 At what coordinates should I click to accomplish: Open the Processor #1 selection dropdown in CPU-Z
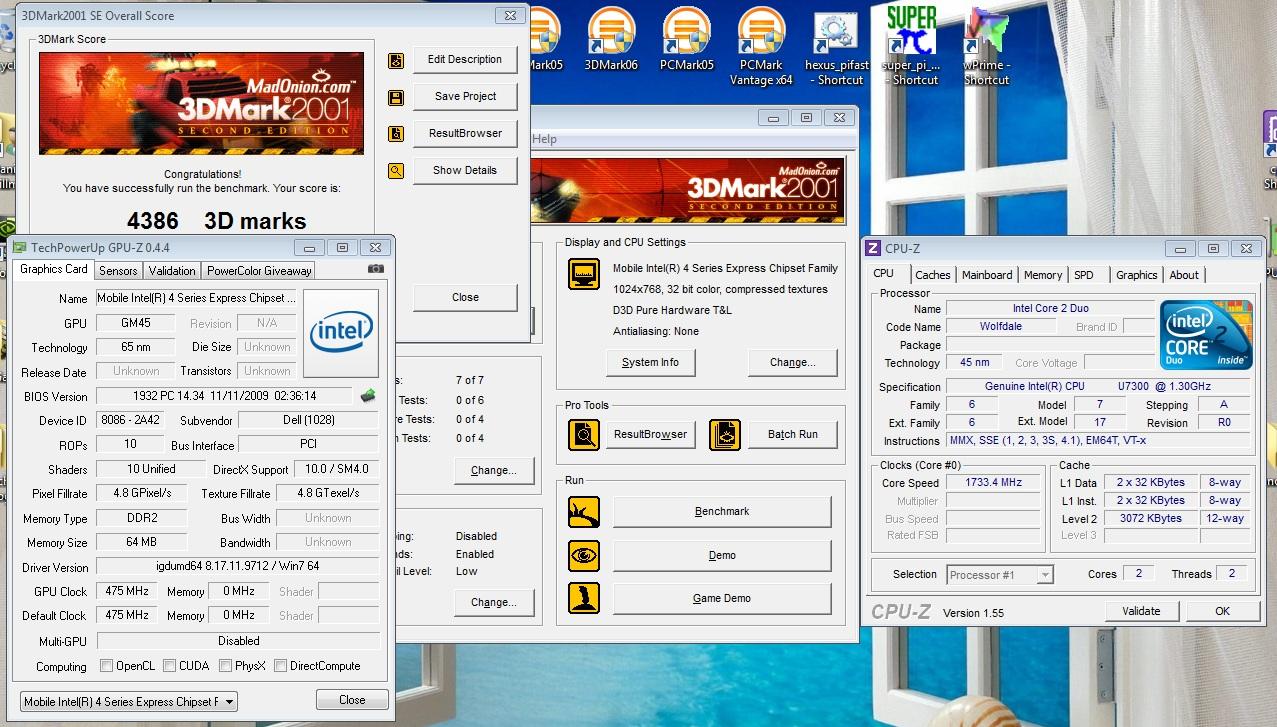point(1000,575)
